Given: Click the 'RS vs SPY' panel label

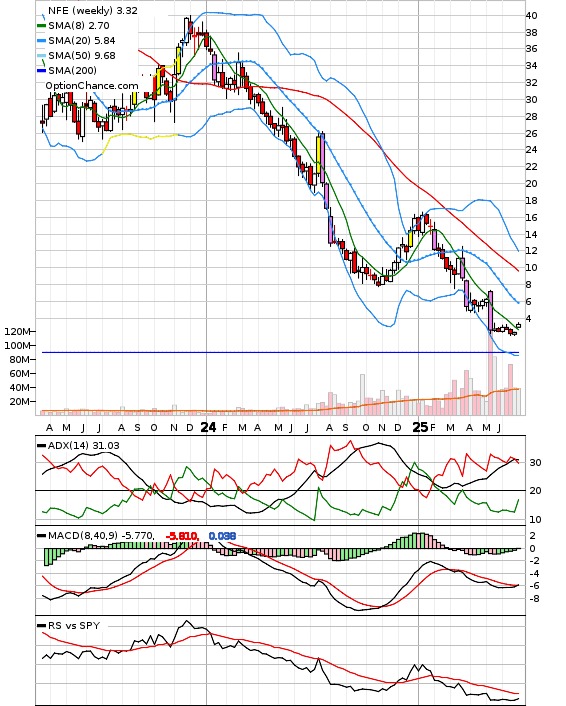Looking at the screenshot, I should [x=74, y=626].
